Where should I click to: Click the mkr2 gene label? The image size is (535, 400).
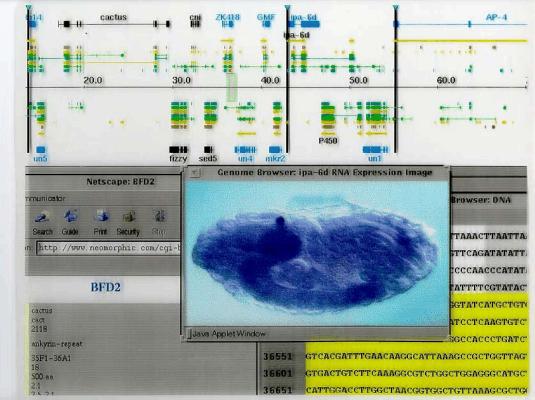coord(275,158)
